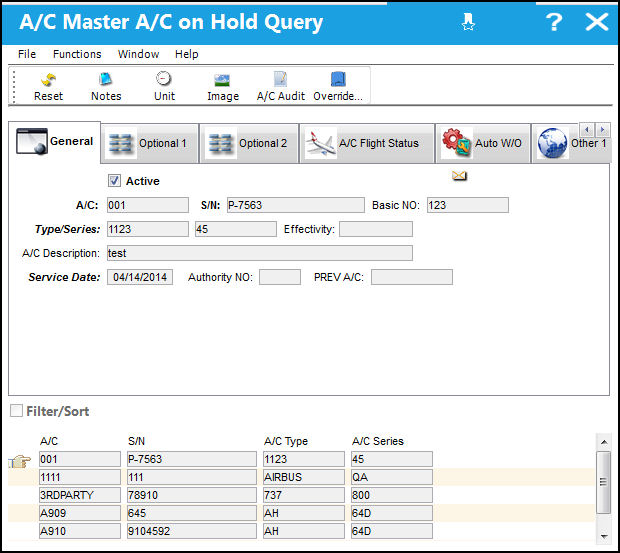Click the pointing hand row indicator
This screenshot has width=620, height=553.
(x=19, y=461)
